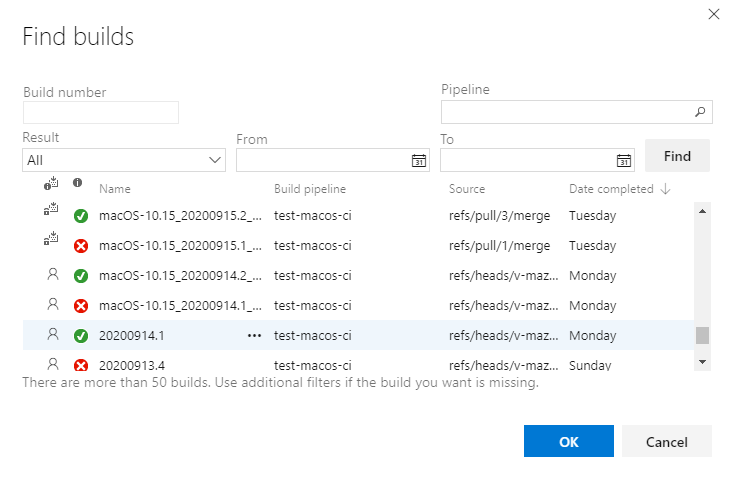Open the ellipsis menu for build 20200914.1

point(254,336)
